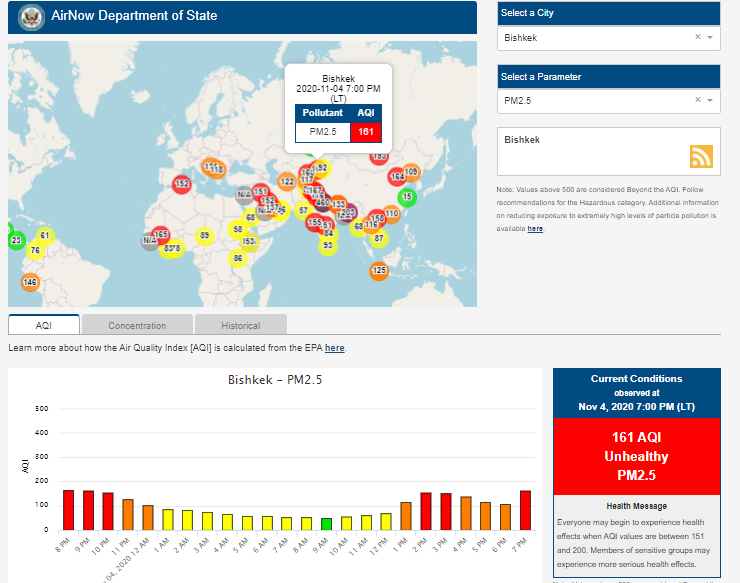Click the yellow map marker labeled 86
The height and width of the screenshot is (583, 740).
tap(238, 258)
